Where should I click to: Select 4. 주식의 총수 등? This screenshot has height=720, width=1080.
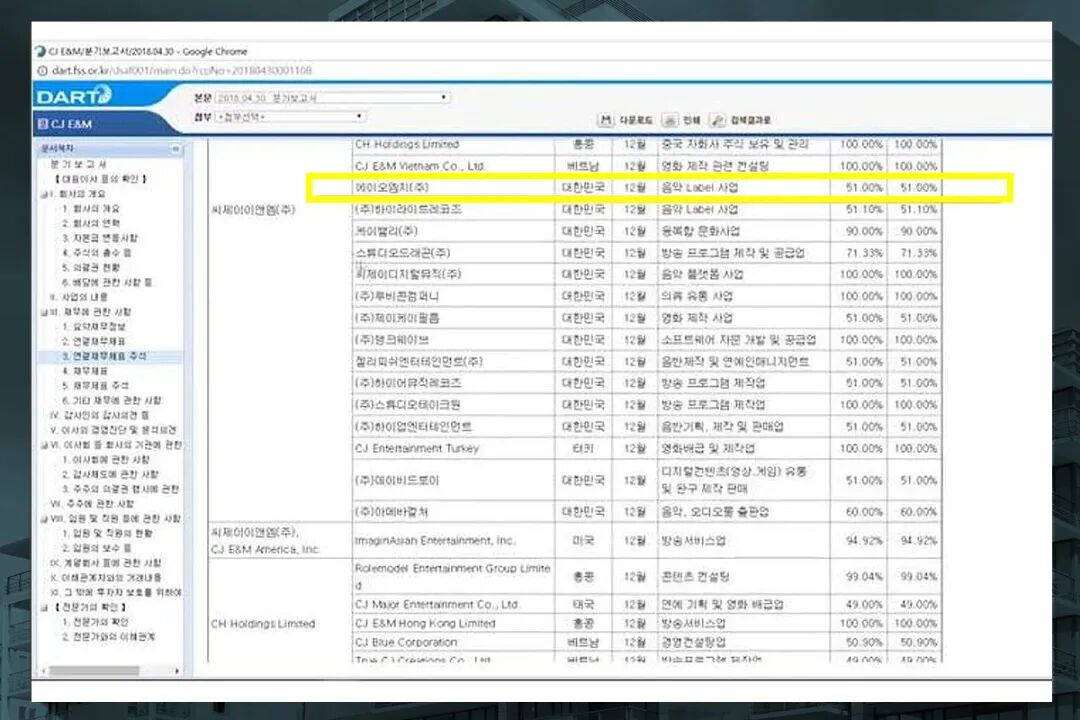[x=96, y=253]
